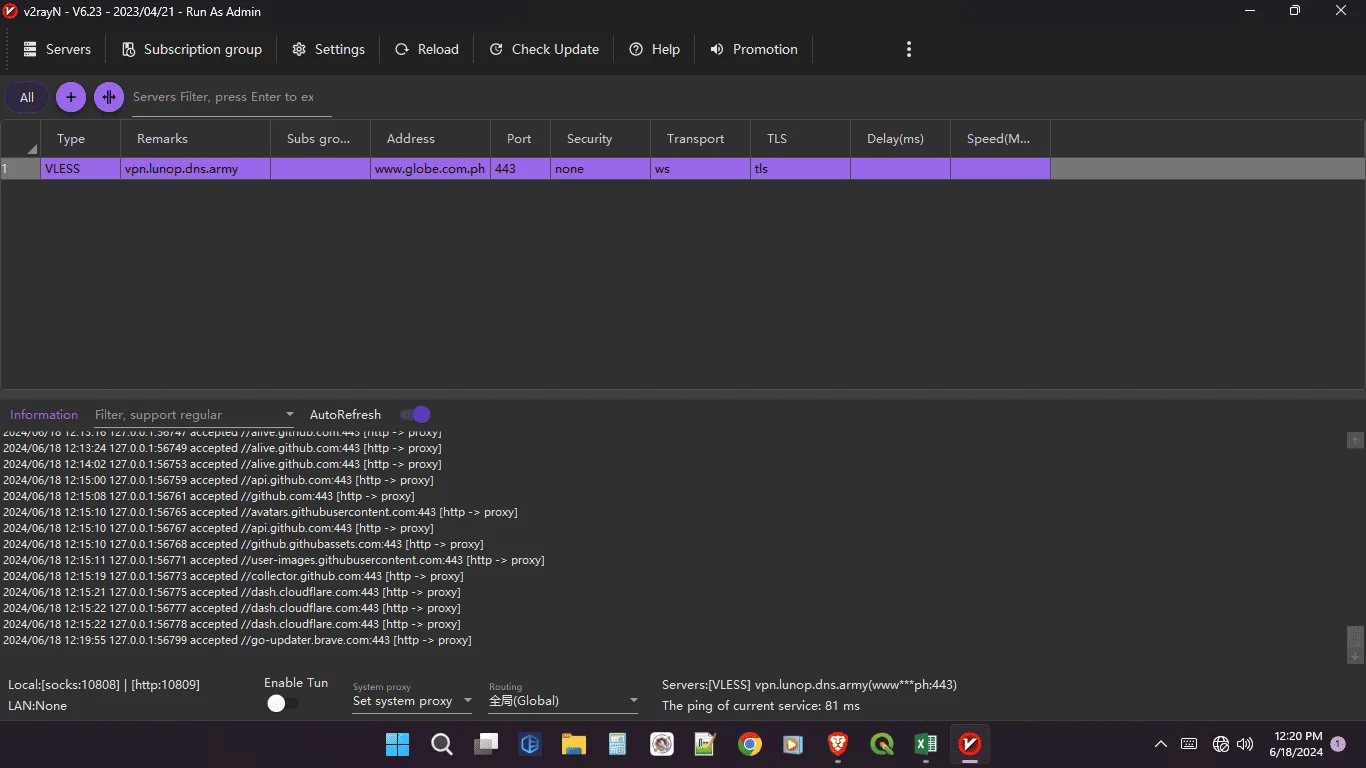Open Windows Search from taskbar
1366x768 pixels.
click(x=441, y=744)
